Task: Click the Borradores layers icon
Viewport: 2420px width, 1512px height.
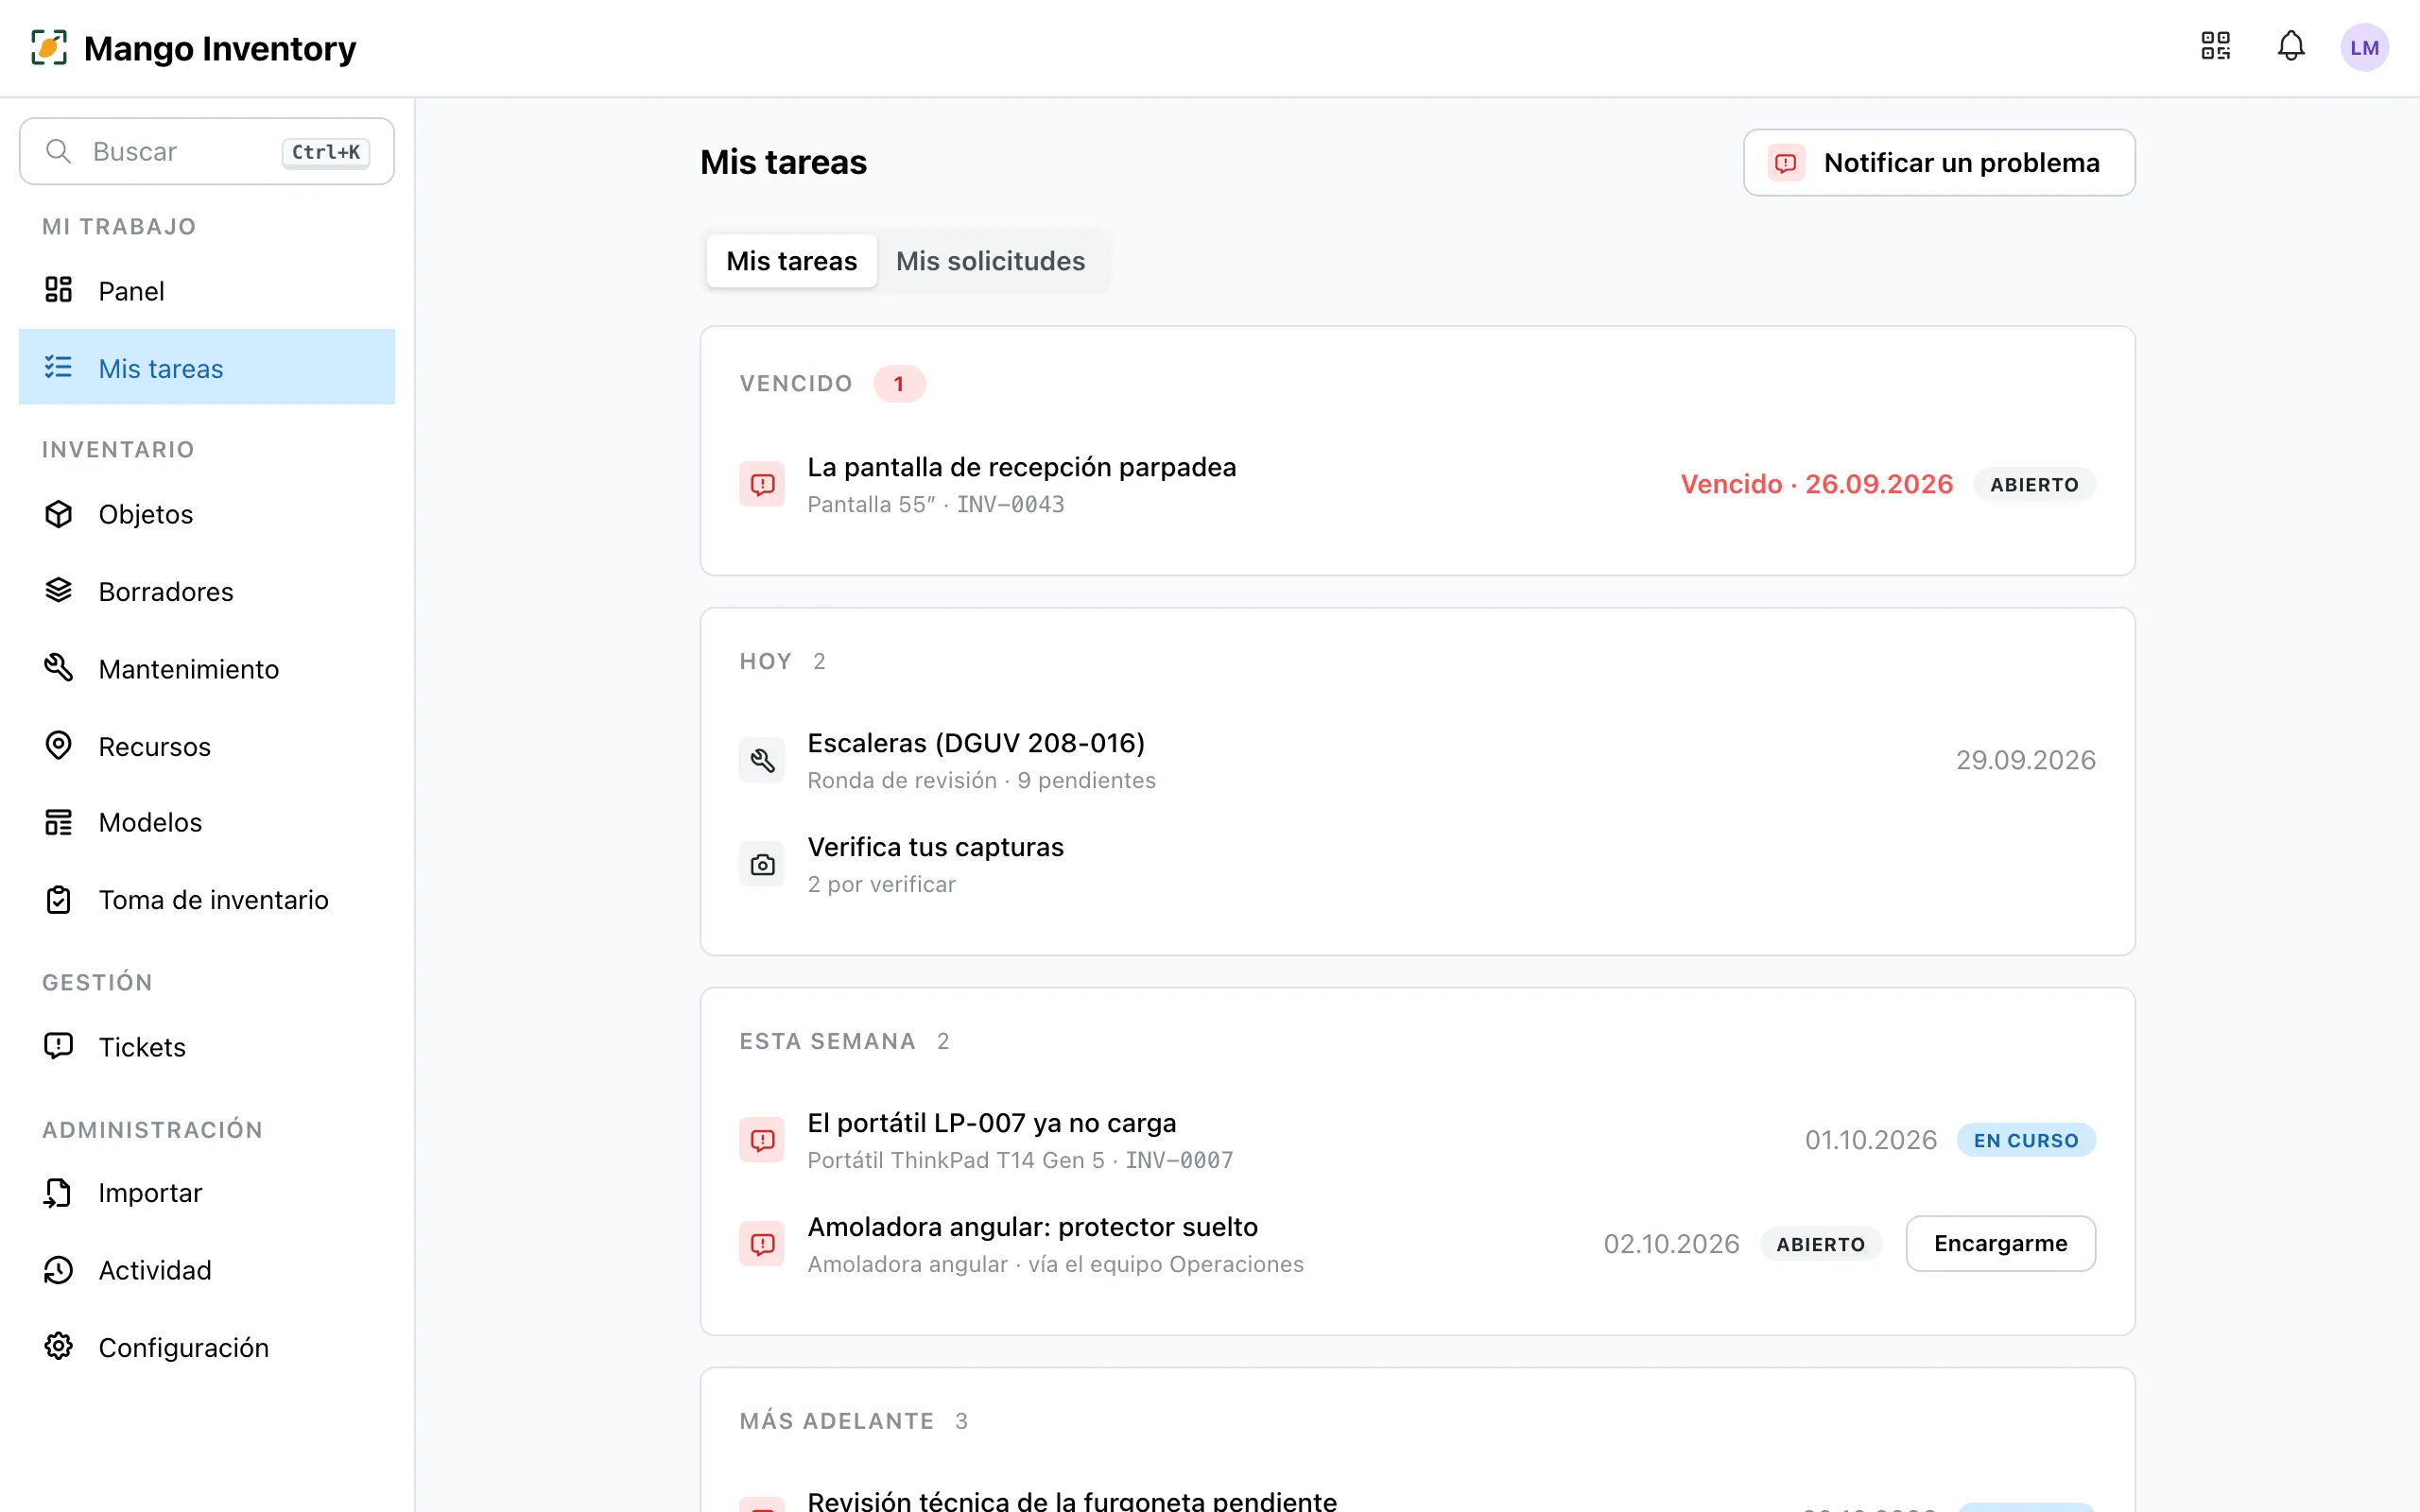Action: (59, 591)
